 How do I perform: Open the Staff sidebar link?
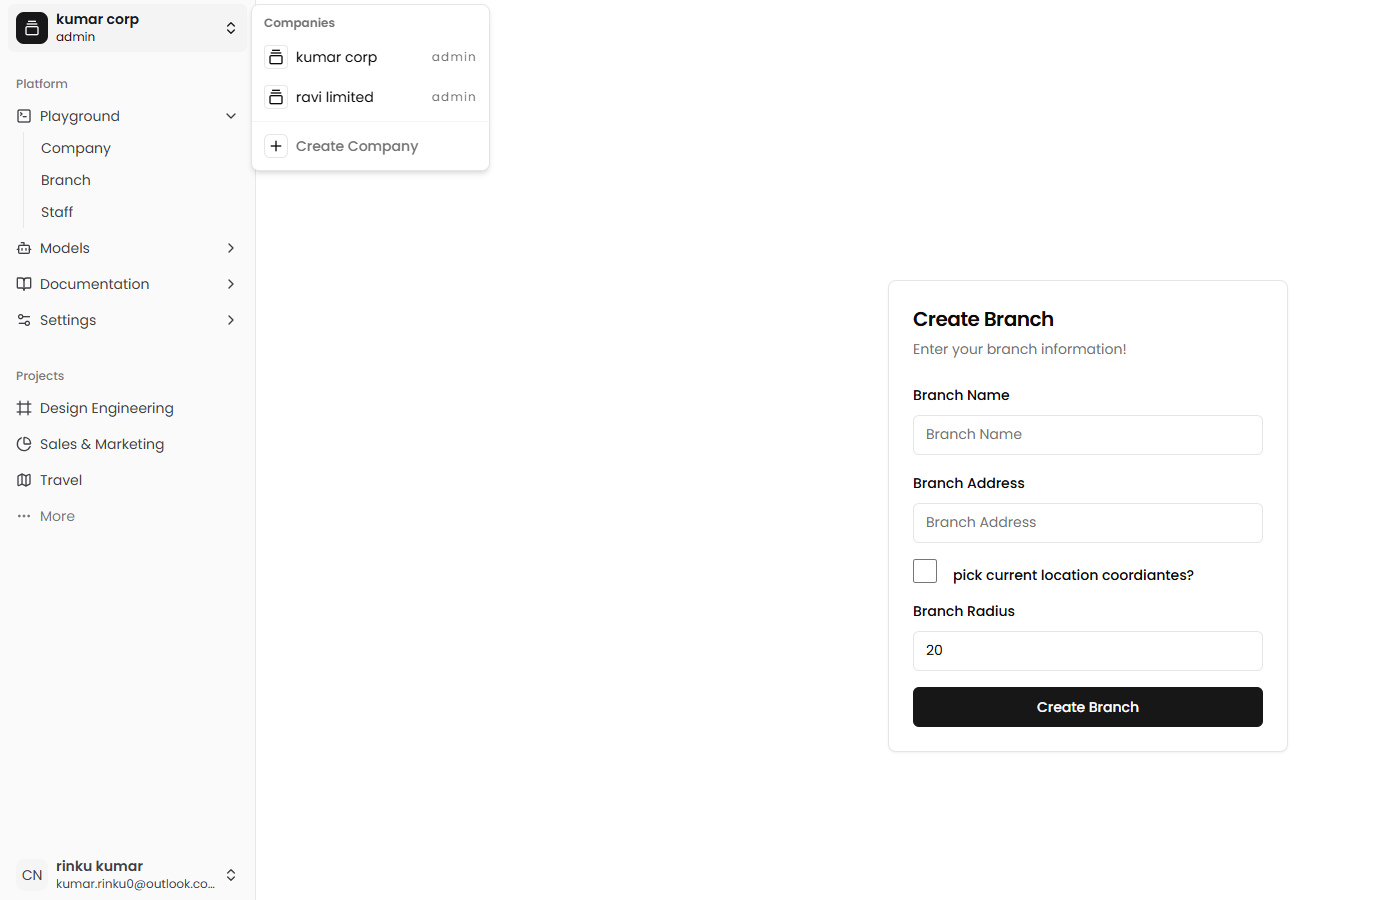pos(57,212)
